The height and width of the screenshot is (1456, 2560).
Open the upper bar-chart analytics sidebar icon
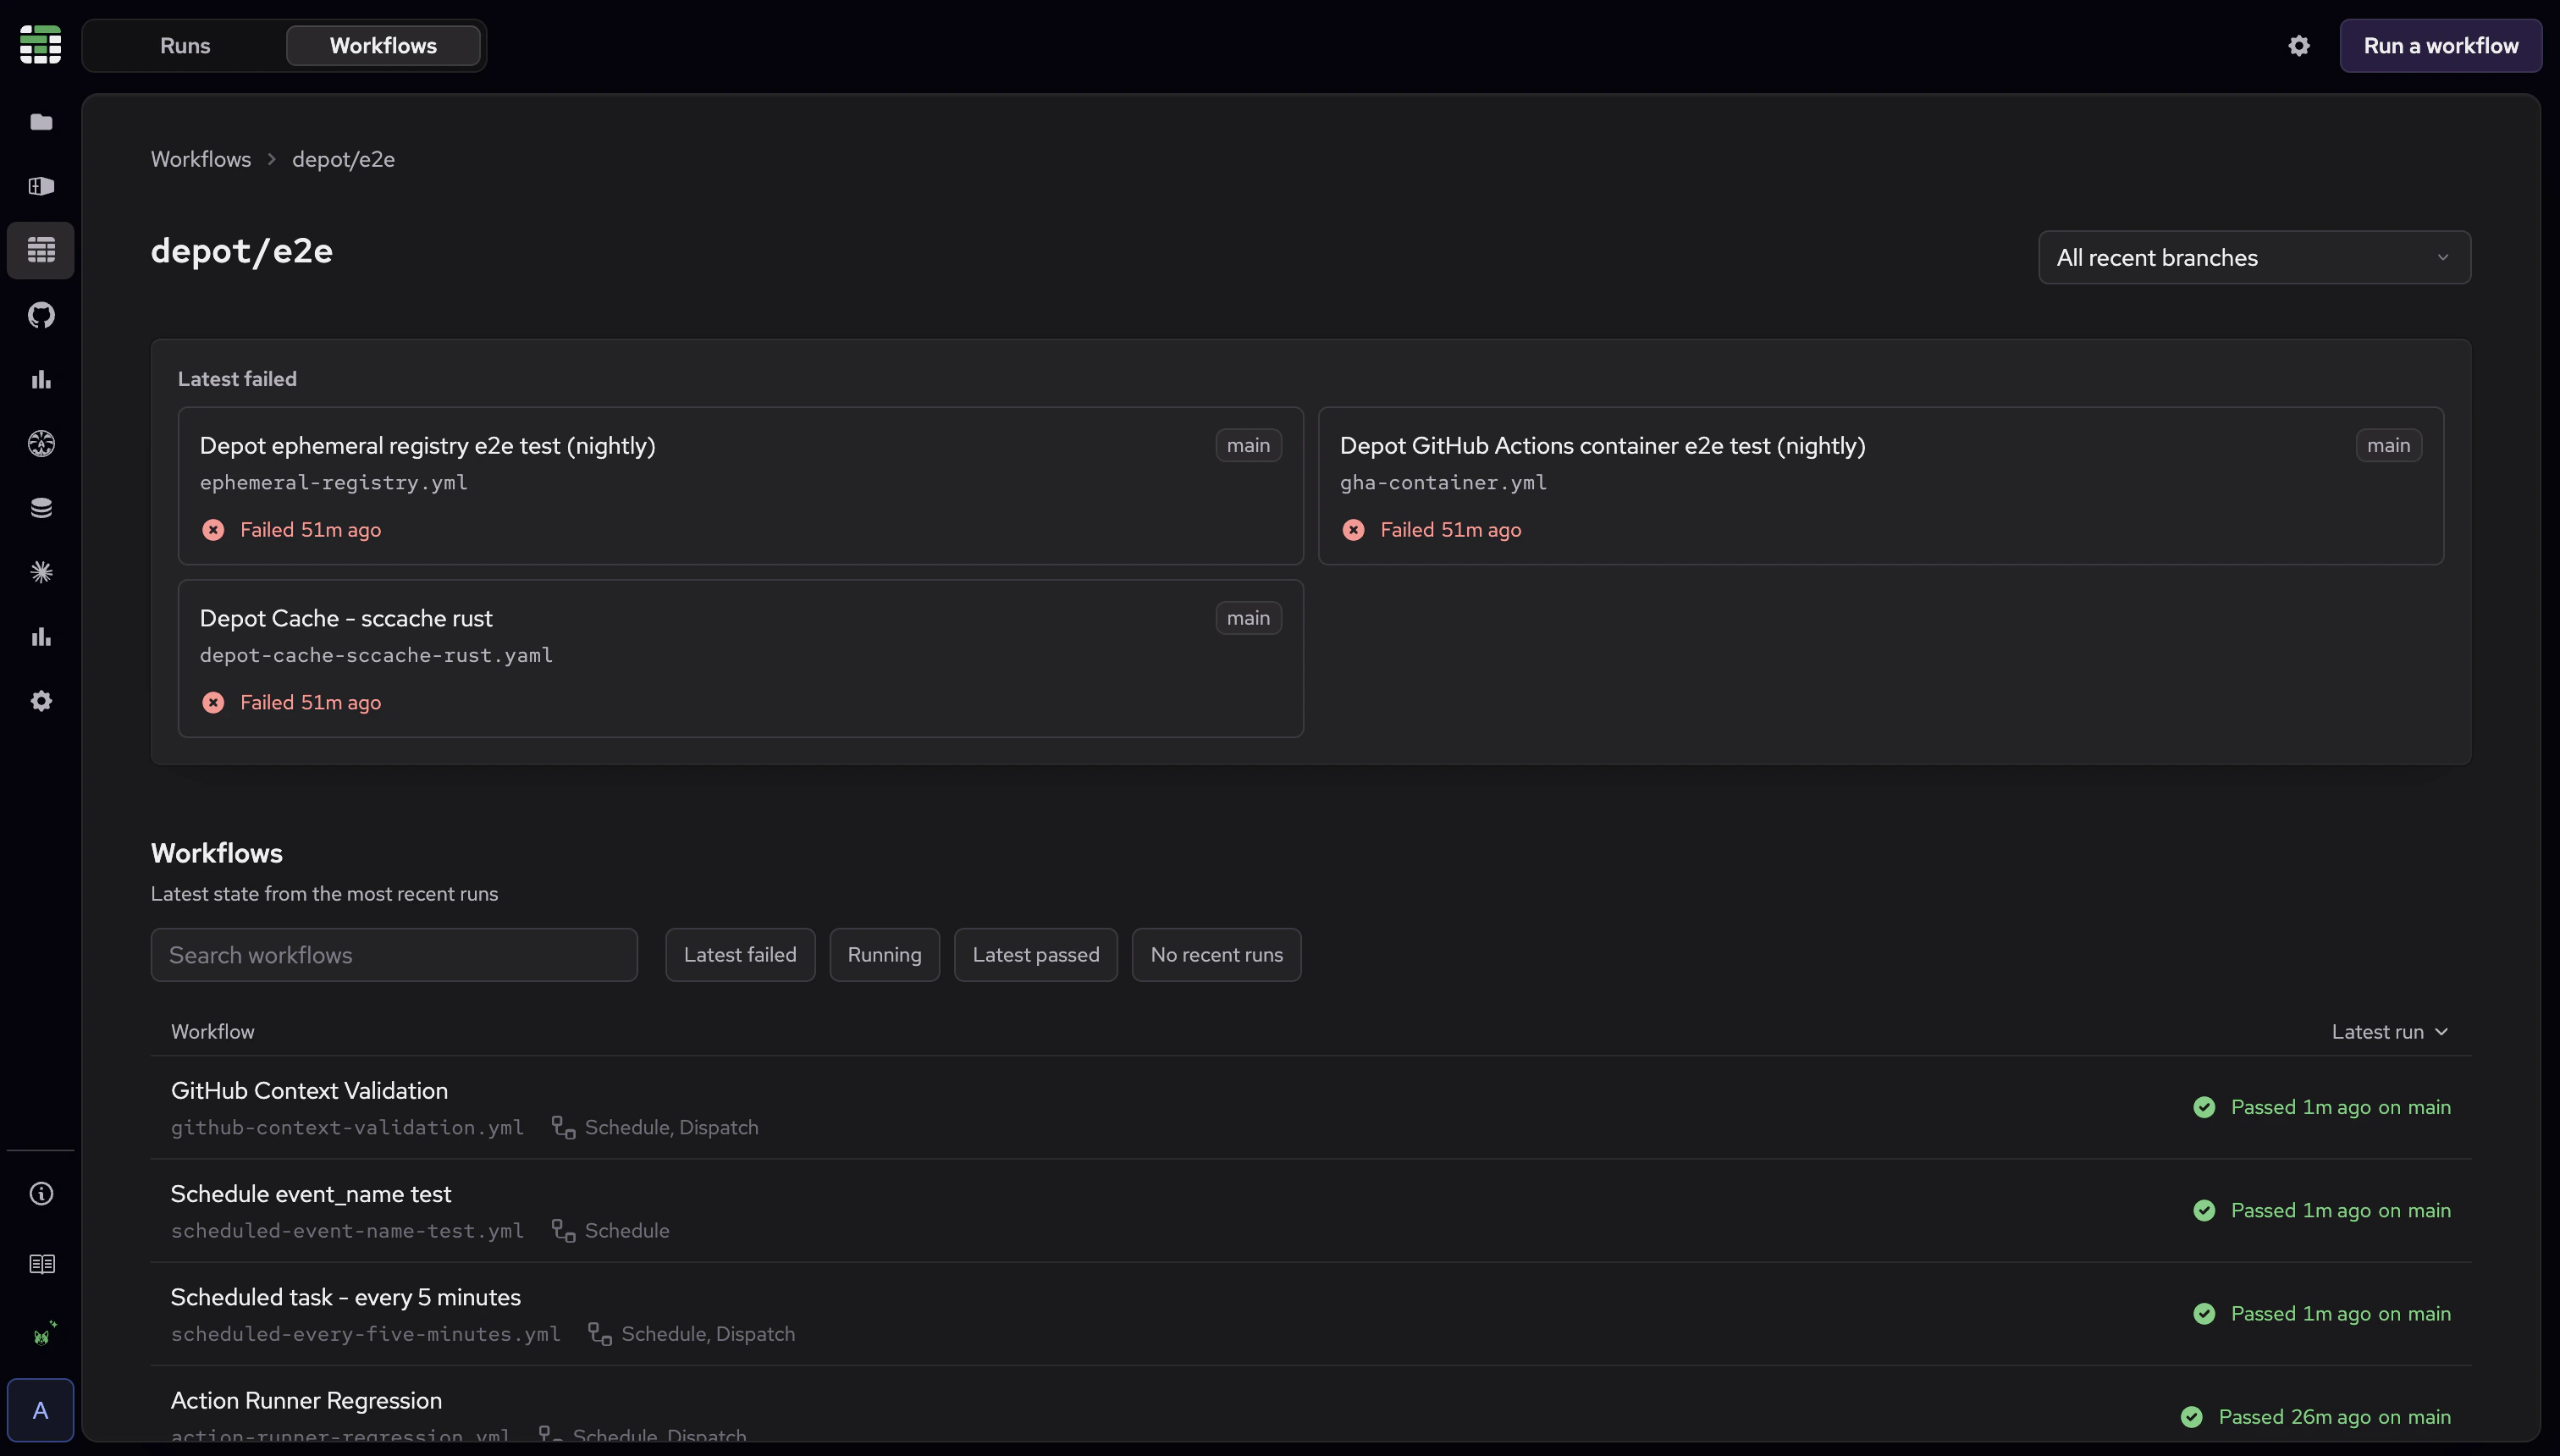[x=41, y=379]
